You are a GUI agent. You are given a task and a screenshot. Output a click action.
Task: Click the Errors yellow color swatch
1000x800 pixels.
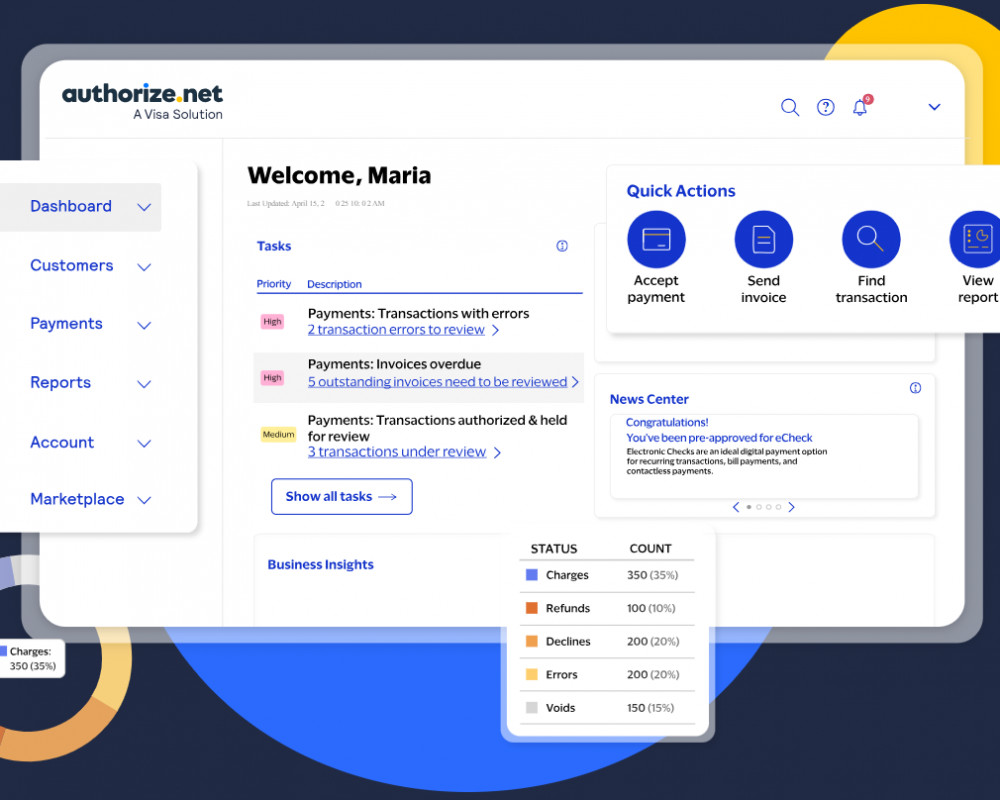pyautogui.click(x=531, y=674)
